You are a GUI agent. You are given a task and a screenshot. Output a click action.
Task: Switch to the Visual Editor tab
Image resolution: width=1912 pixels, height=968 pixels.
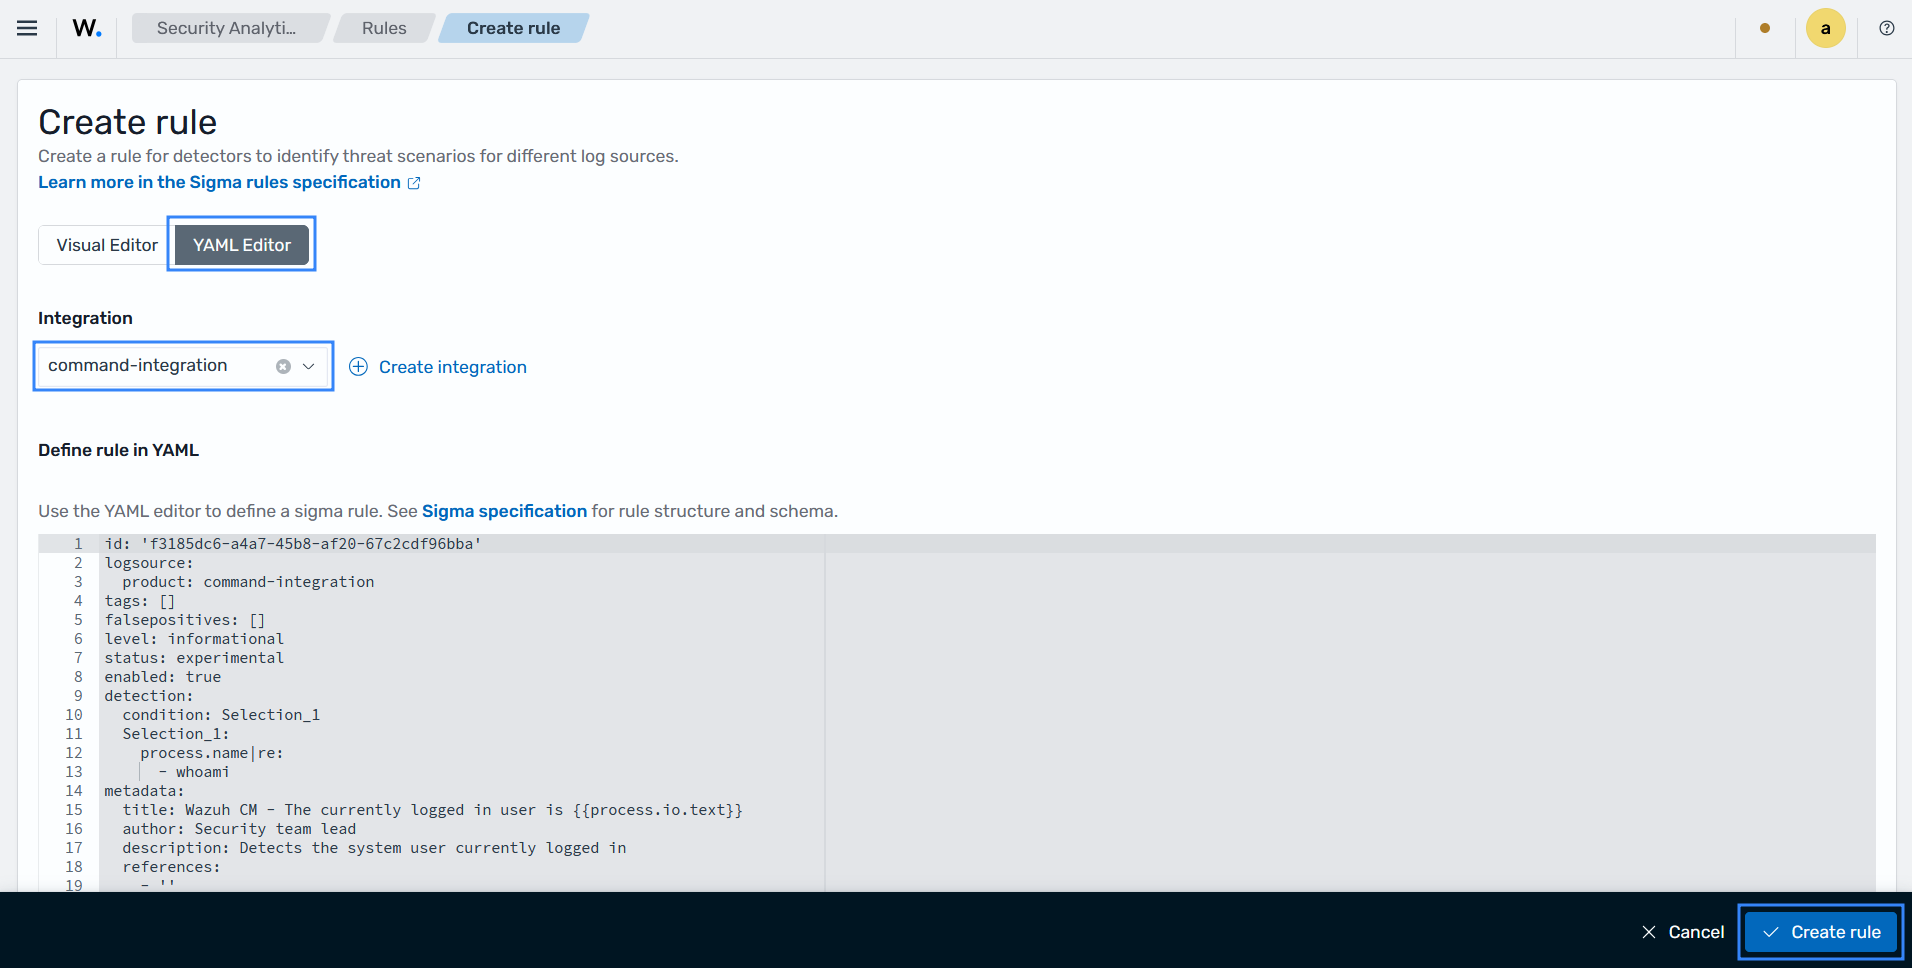coord(107,245)
